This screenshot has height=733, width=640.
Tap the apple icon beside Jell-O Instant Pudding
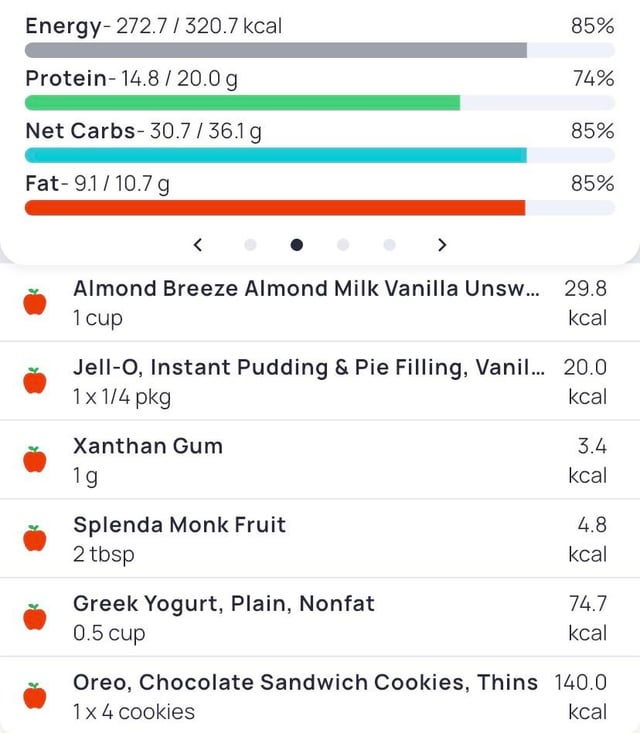(35, 381)
